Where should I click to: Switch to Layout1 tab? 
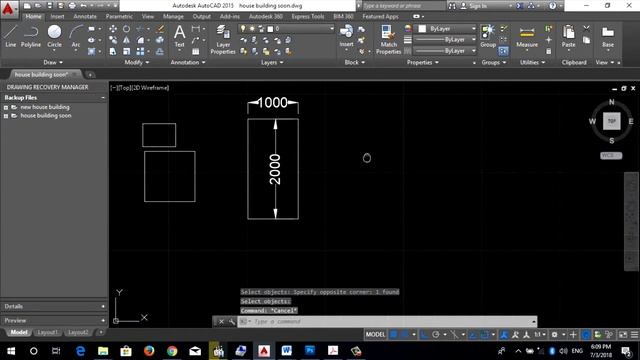coord(47,332)
